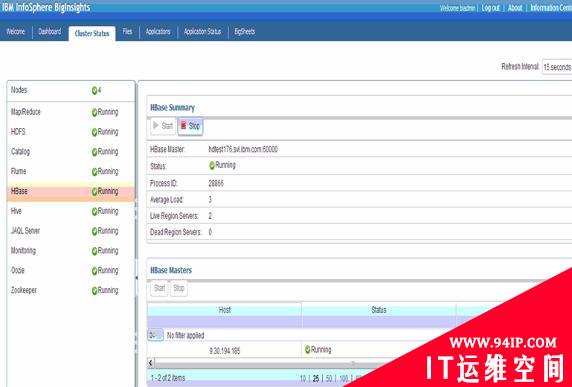Click the MapReduce running status icon
Image resolution: width=572 pixels, height=387 pixels.
[94, 113]
